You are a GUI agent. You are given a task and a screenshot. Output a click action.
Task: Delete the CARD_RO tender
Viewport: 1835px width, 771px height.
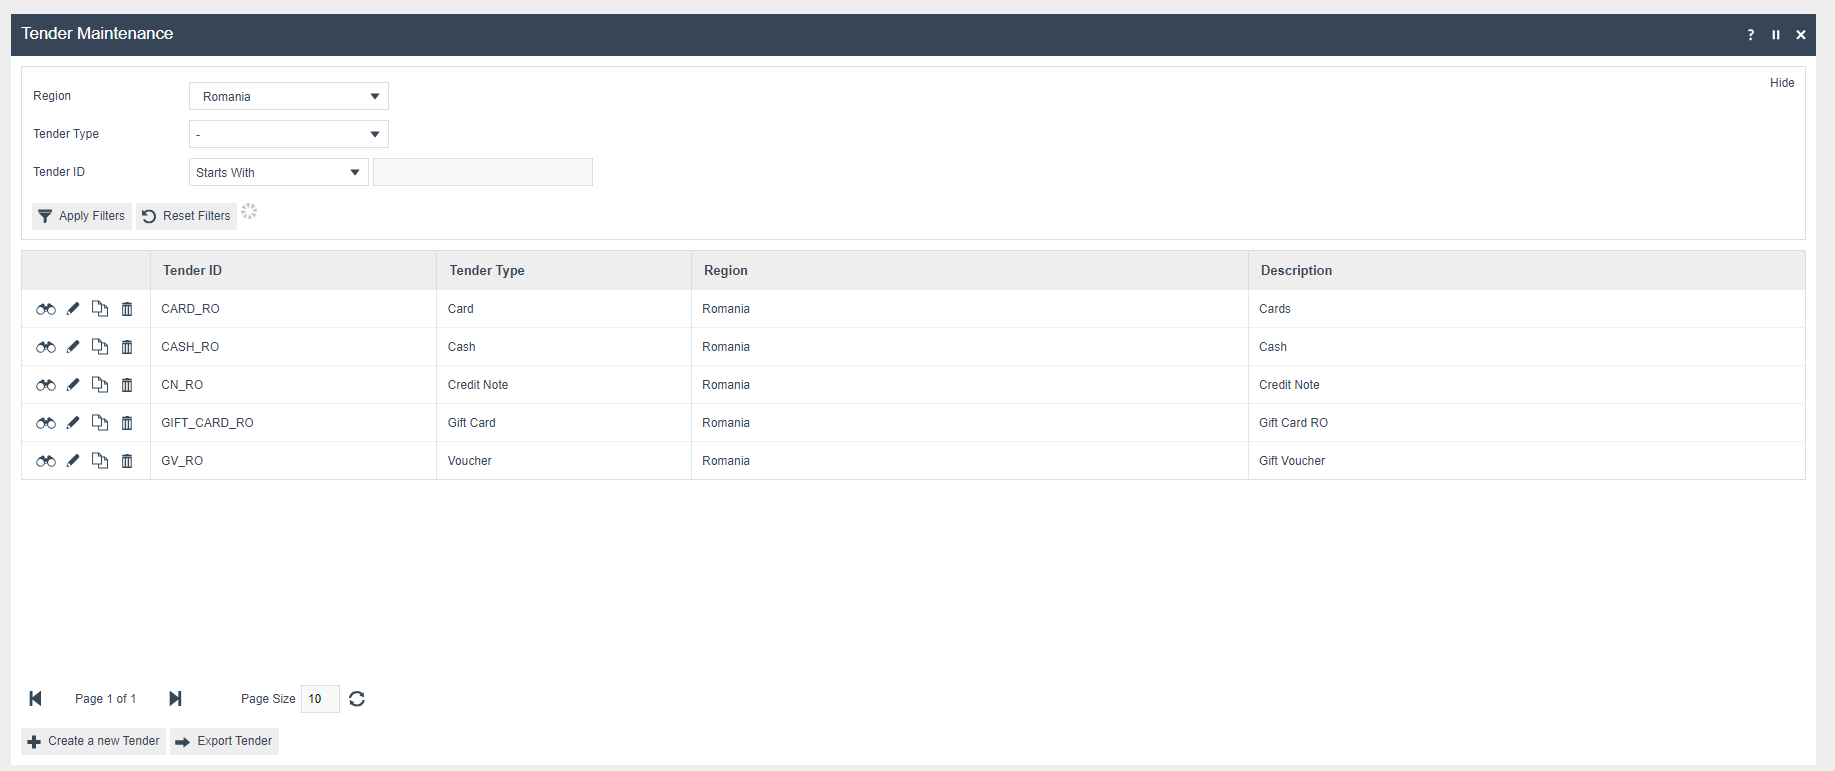pos(127,309)
